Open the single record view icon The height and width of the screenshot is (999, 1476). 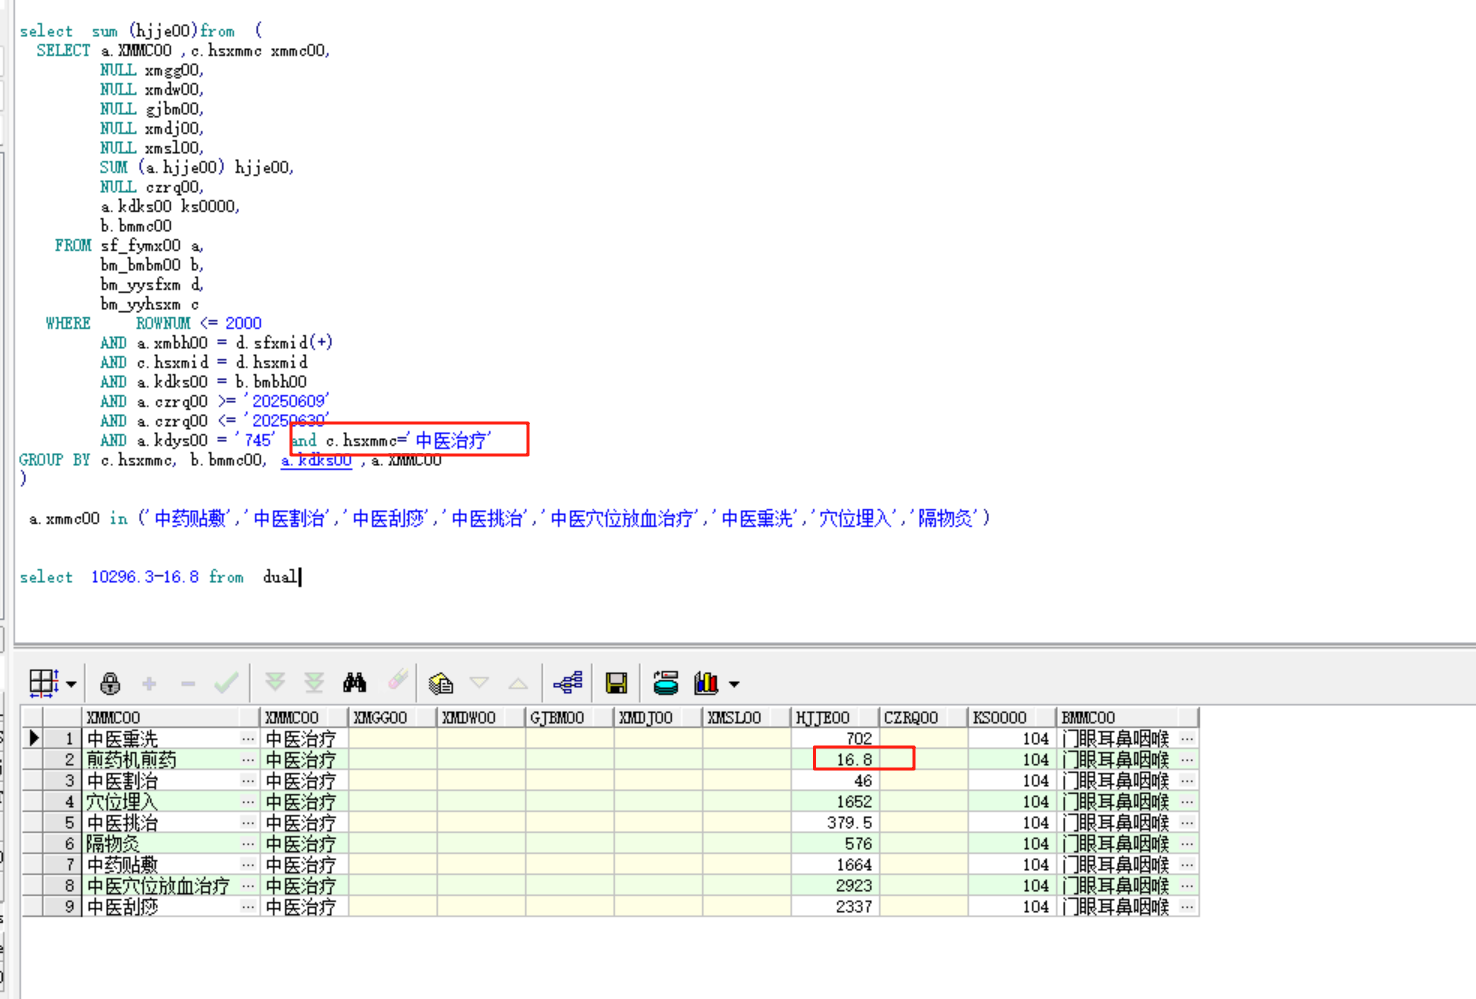coord(440,683)
